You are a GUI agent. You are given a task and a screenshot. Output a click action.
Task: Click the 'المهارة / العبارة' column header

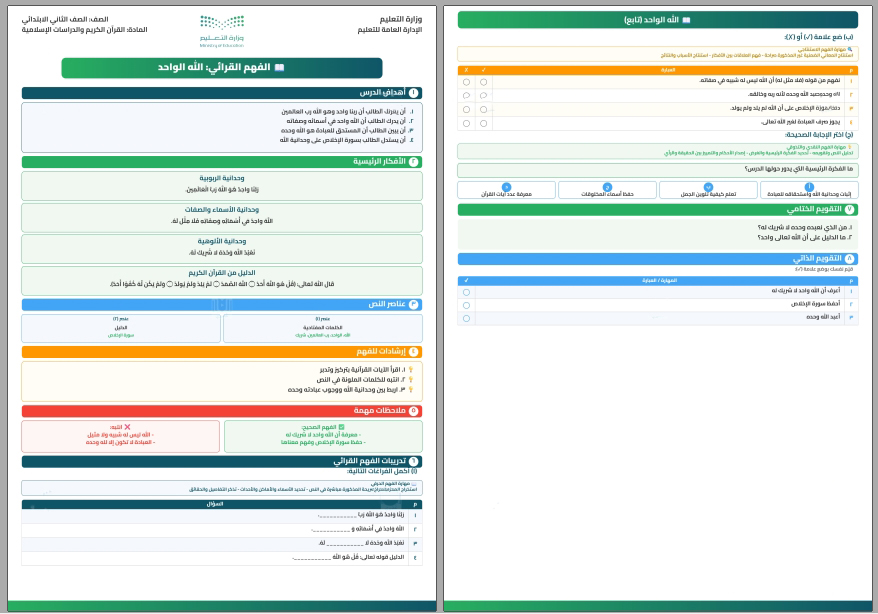click(x=660, y=280)
